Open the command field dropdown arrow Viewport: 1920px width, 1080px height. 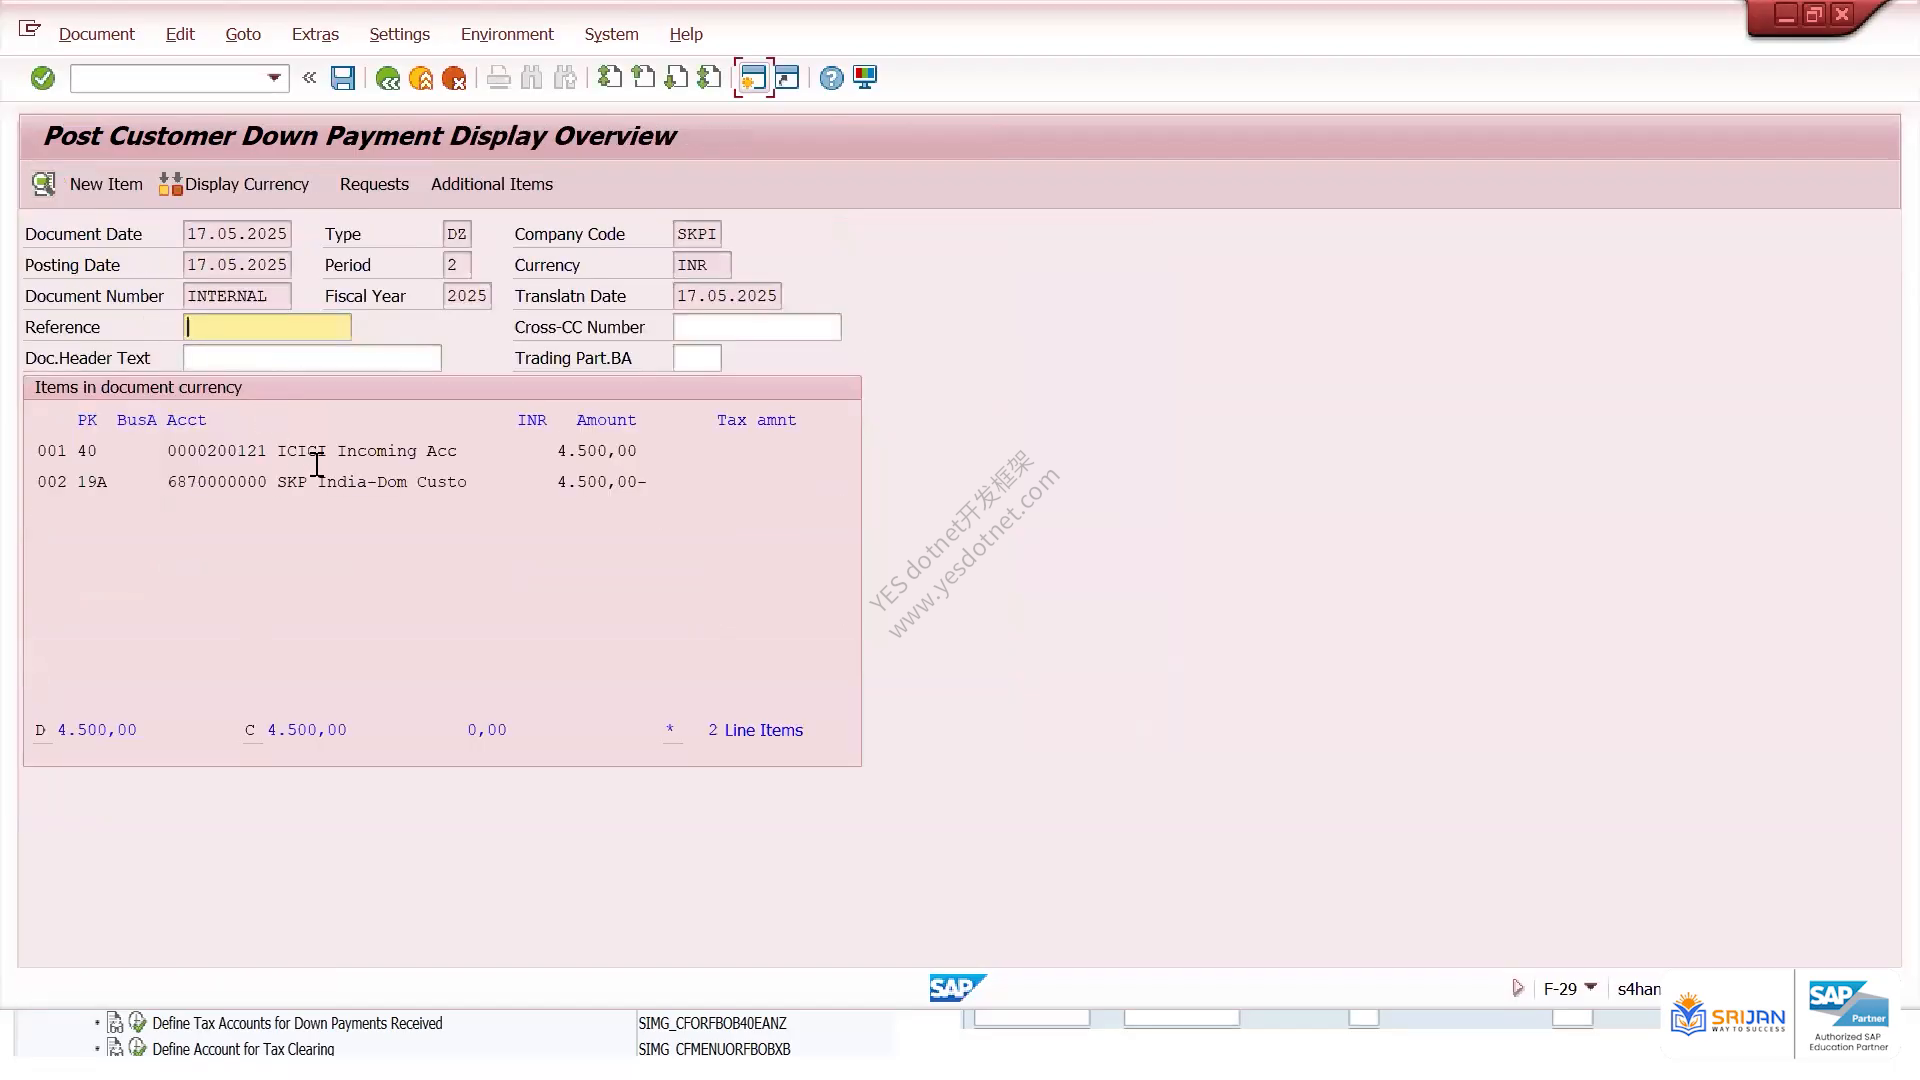pos(274,78)
